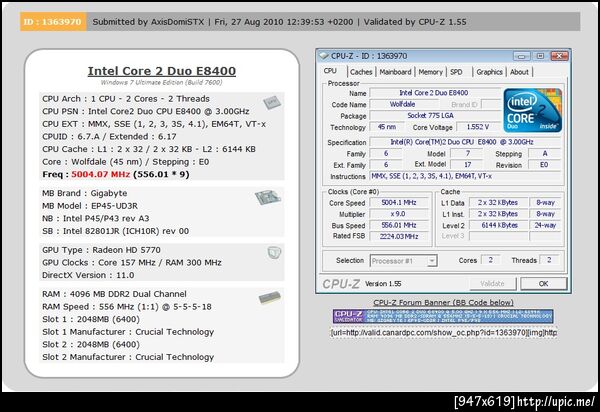This screenshot has width=600, height=412.
Task: Click the Instructions field MMX, SSE text
Action: pos(465,176)
